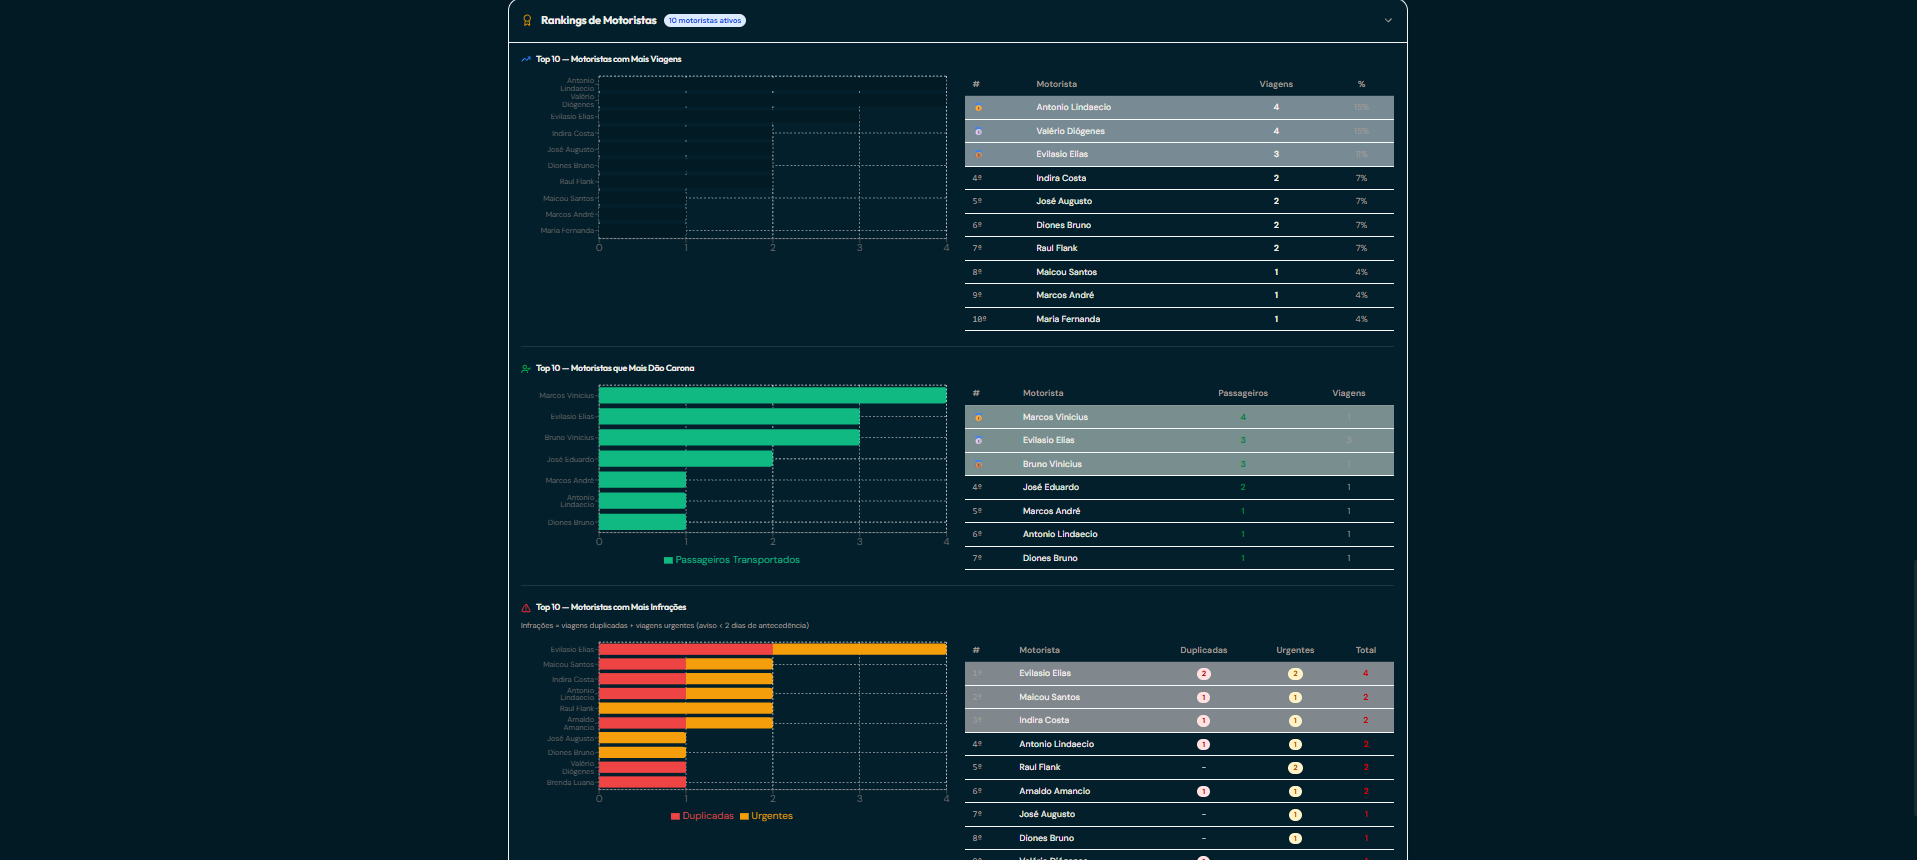
Task: Click the Duplicadas badge for Arnaldo Amancio
Action: pyautogui.click(x=1203, y=791)
